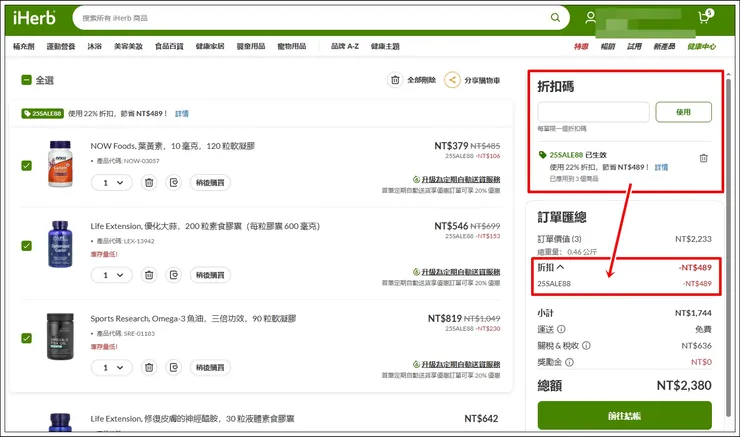Click the icon beside trash on NOW Foods row
Viewport: 740px width, 437px height.
pyautogui.click(x=174, y=183)
